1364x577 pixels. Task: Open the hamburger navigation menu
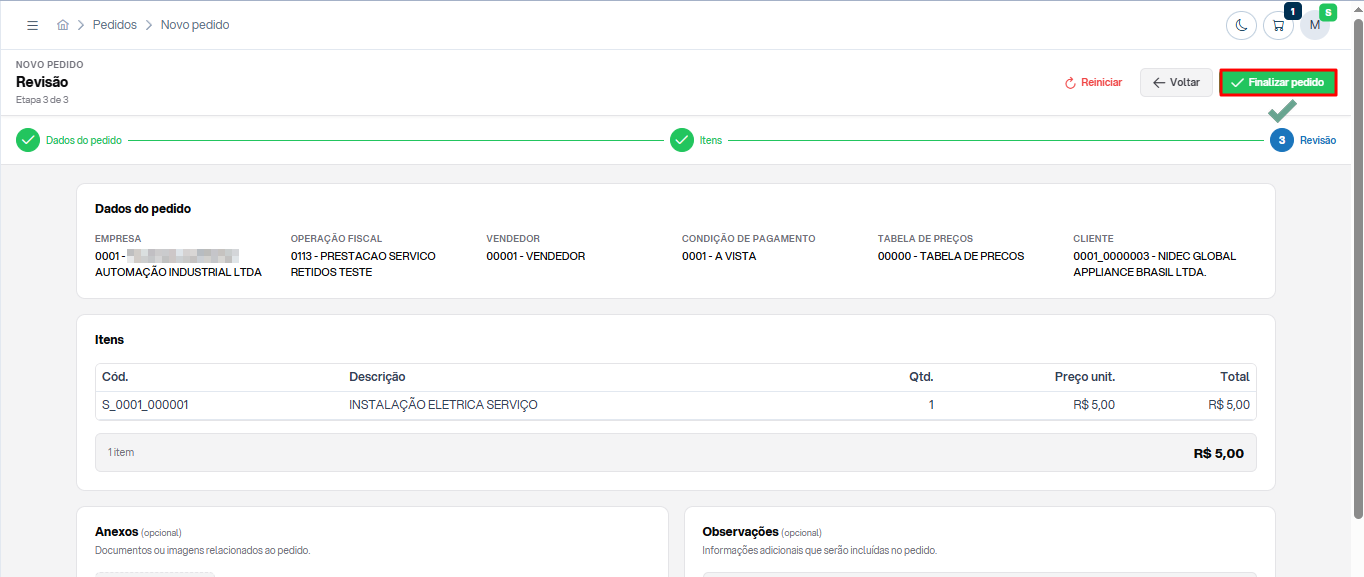coord(32,25)
